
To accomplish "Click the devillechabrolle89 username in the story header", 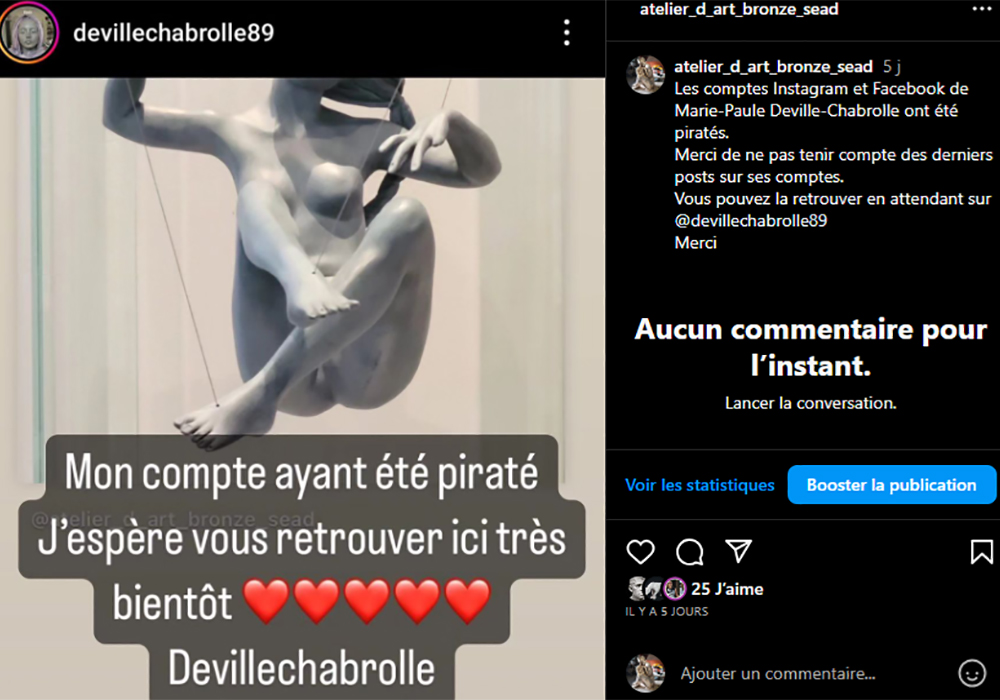I will 173,33.
